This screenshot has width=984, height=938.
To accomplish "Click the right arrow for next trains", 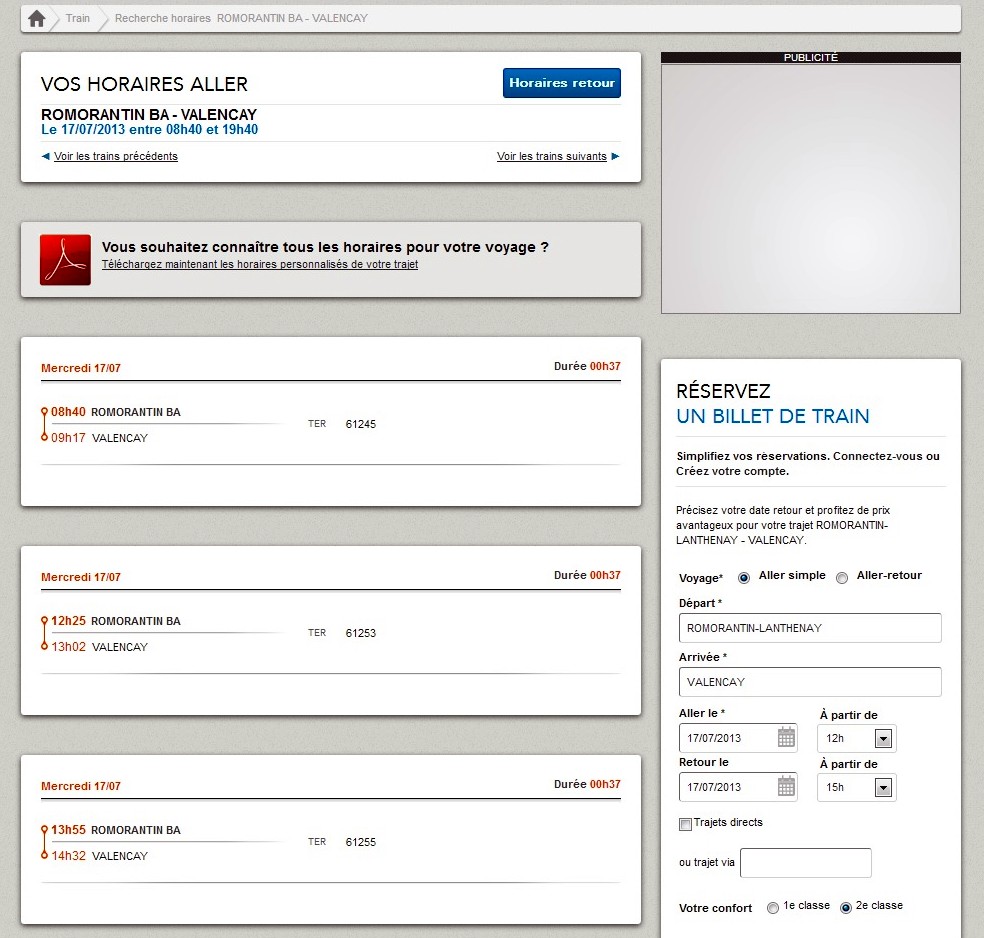I will [x=616, y=156].
